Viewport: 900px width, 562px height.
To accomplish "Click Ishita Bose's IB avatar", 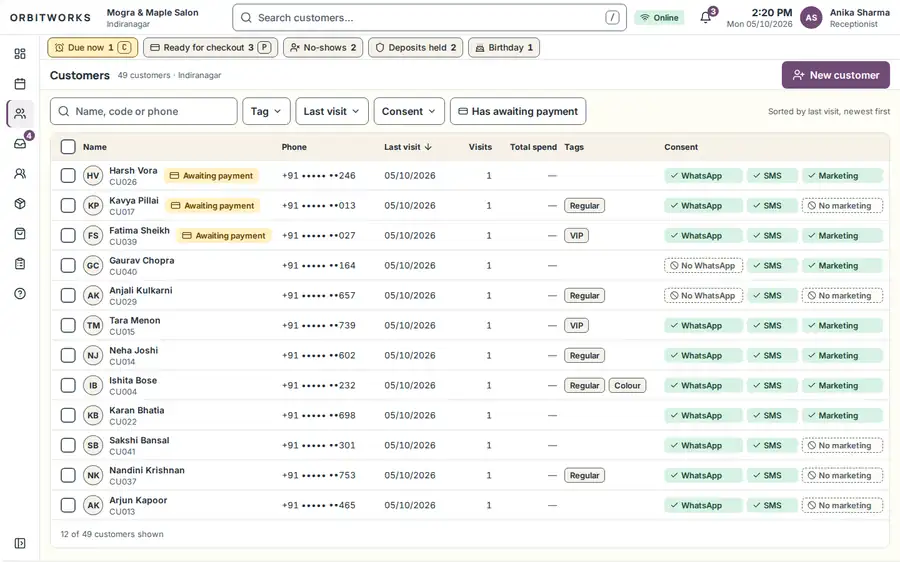I will (93, 386).
